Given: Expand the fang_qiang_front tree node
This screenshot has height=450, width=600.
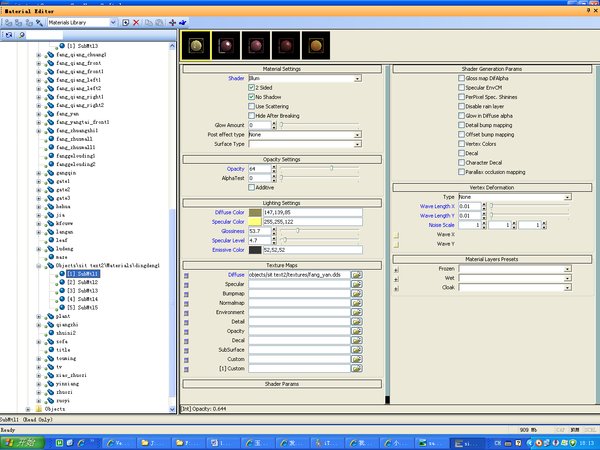Looking at the screenshot, I should point(39,63).
